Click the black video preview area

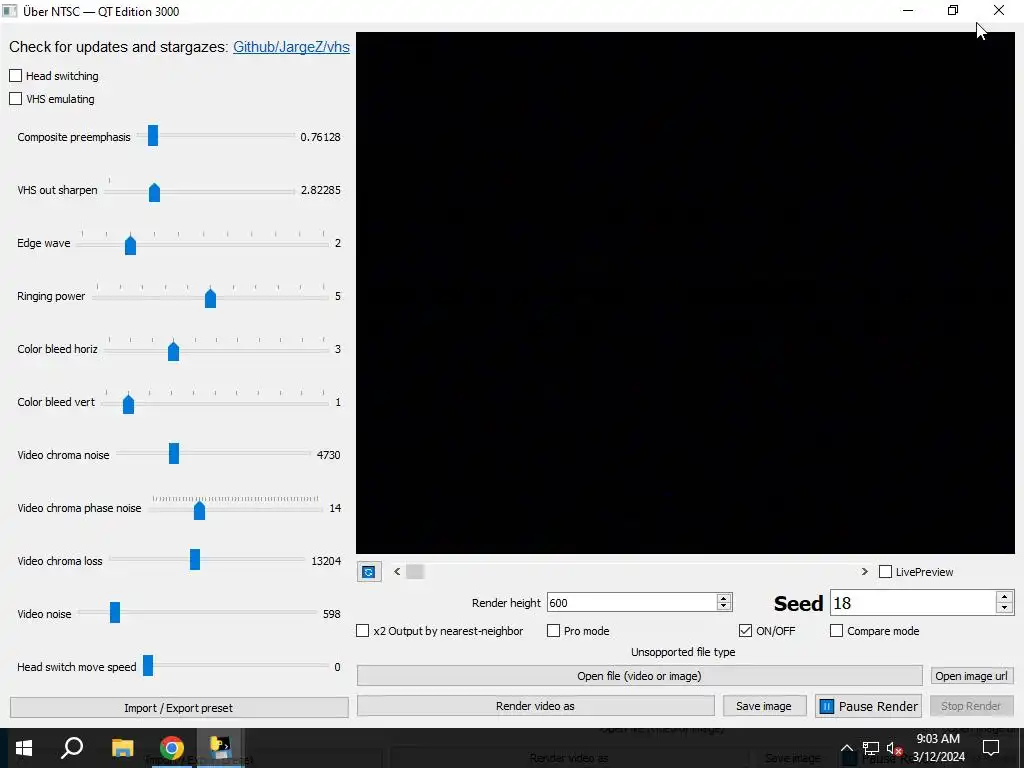click(x=685, y=293)
